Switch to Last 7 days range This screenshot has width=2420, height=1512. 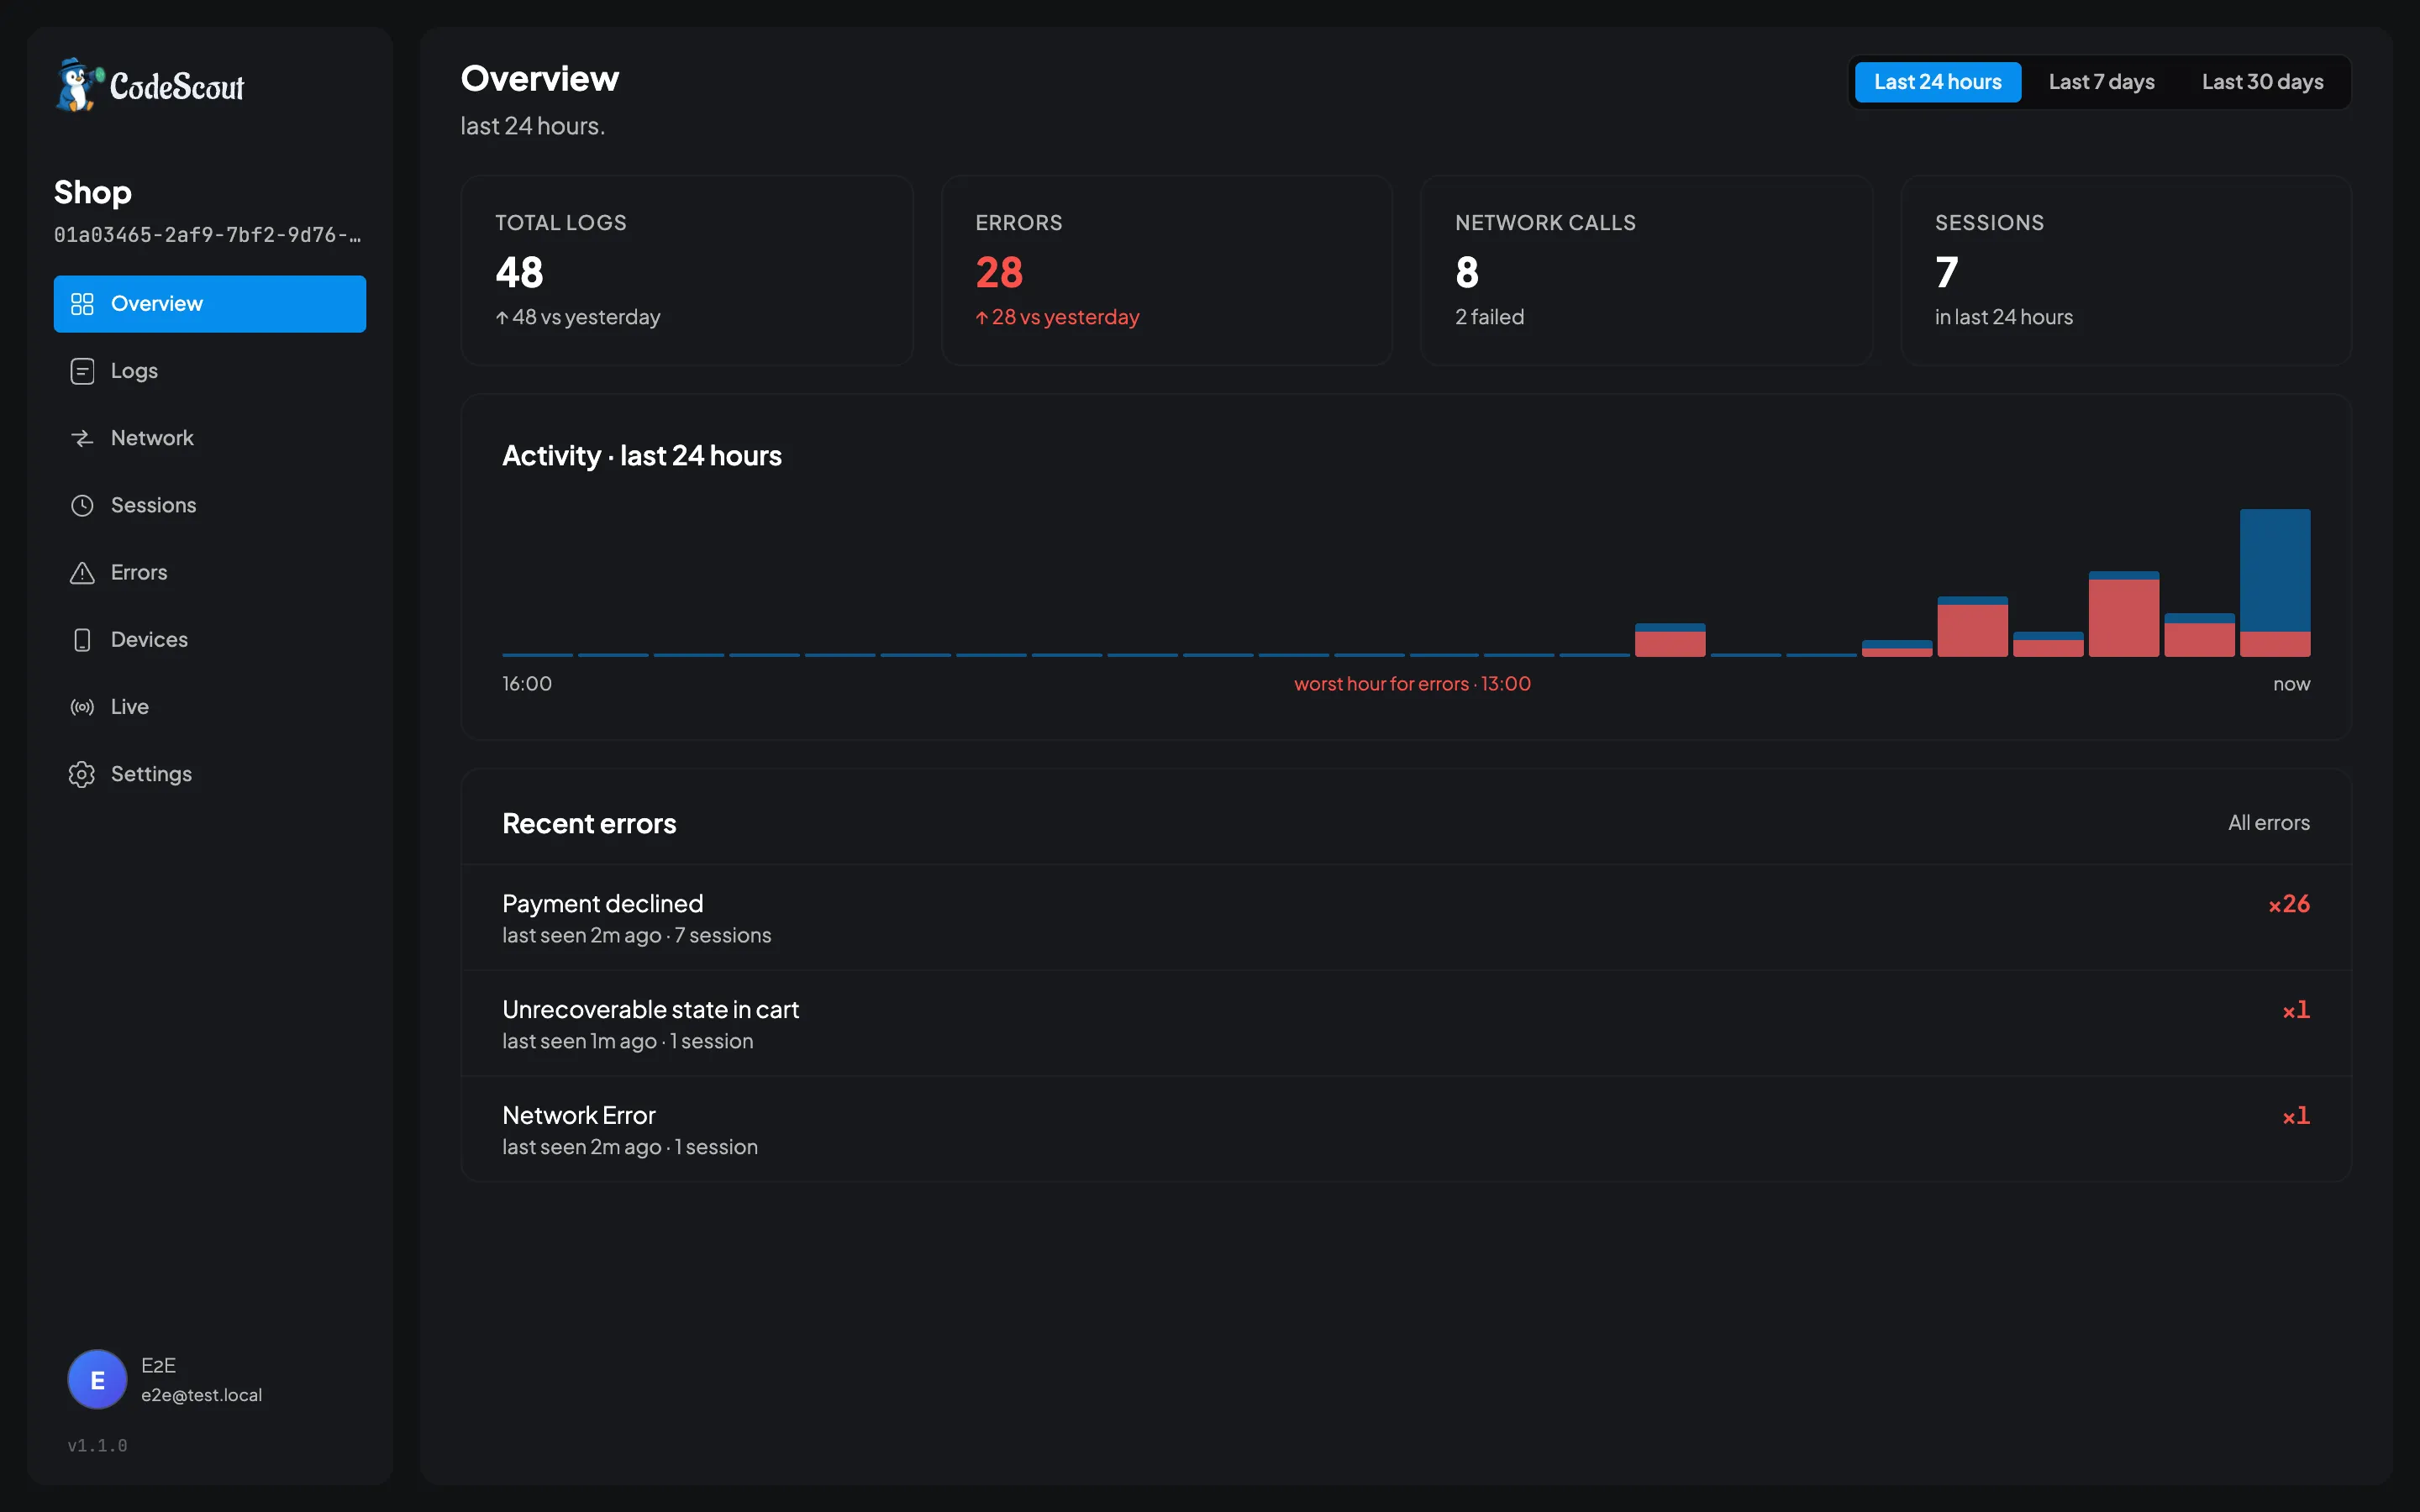(x=2101, y=82)
